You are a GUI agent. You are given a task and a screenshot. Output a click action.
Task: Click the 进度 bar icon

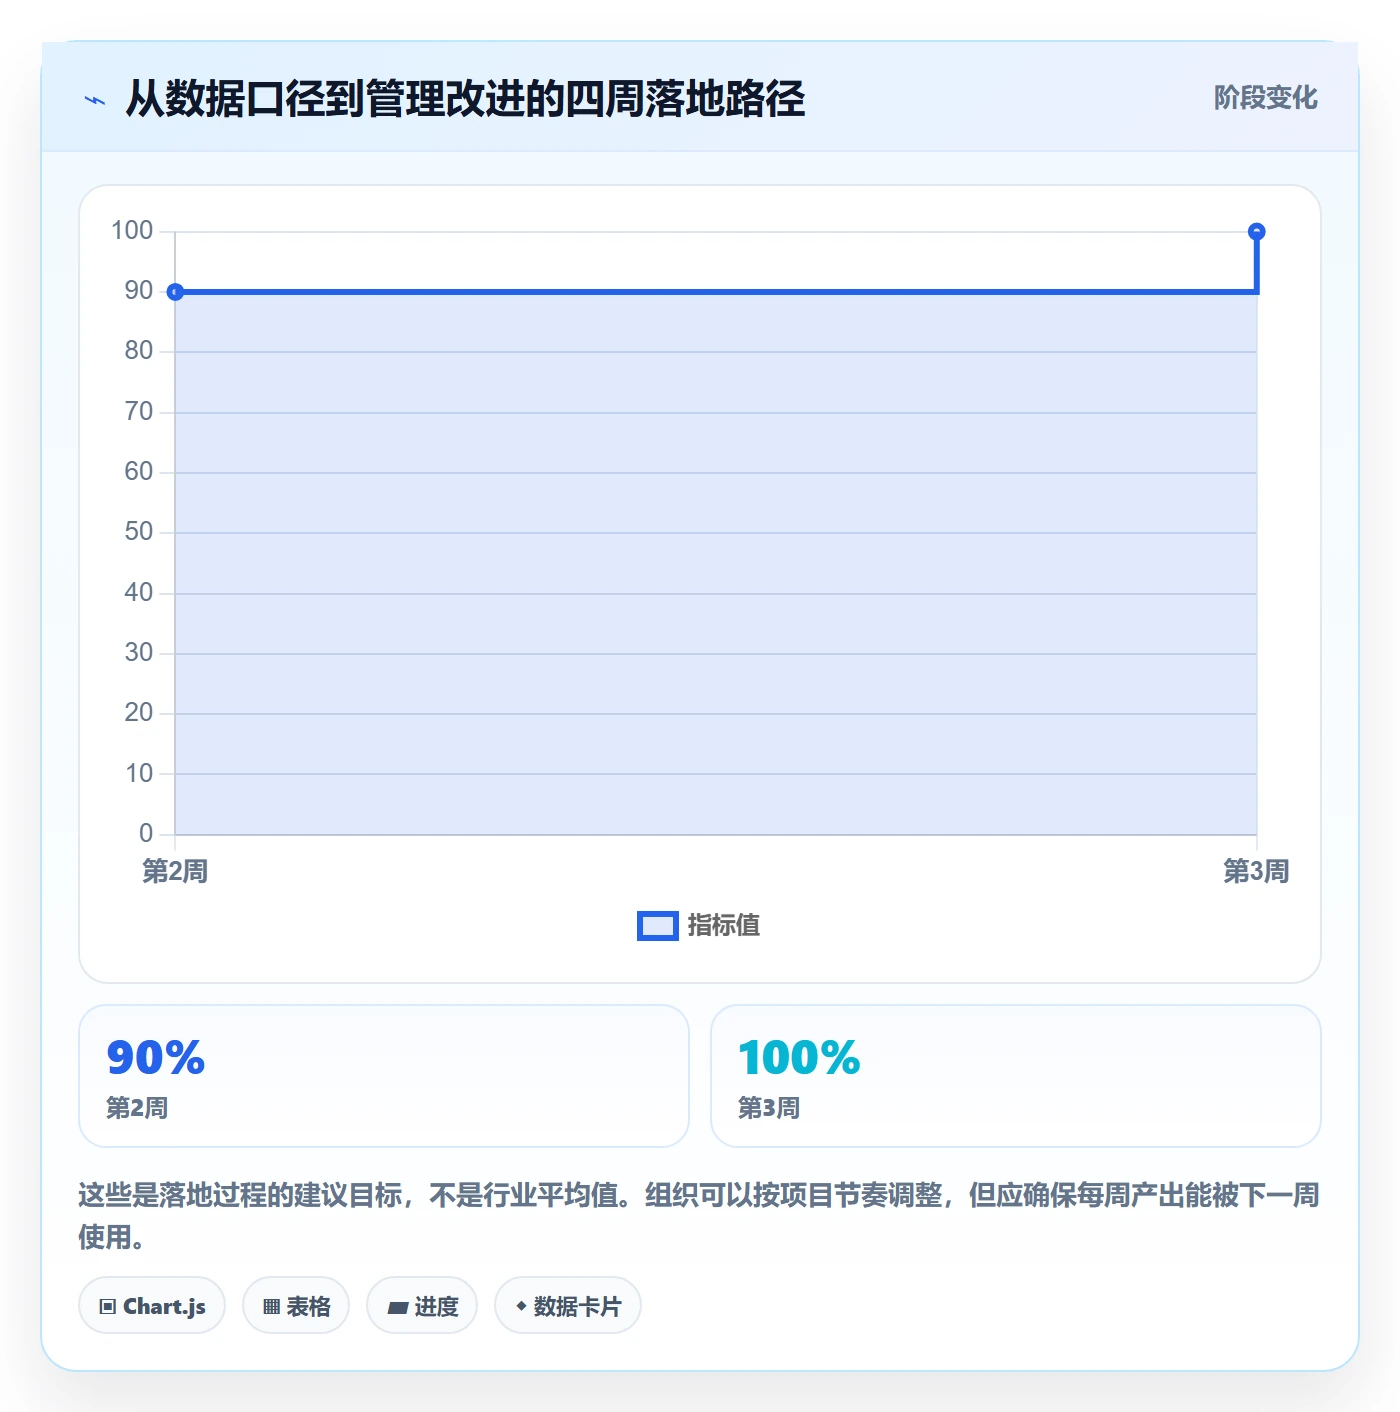pos(397,1307)
